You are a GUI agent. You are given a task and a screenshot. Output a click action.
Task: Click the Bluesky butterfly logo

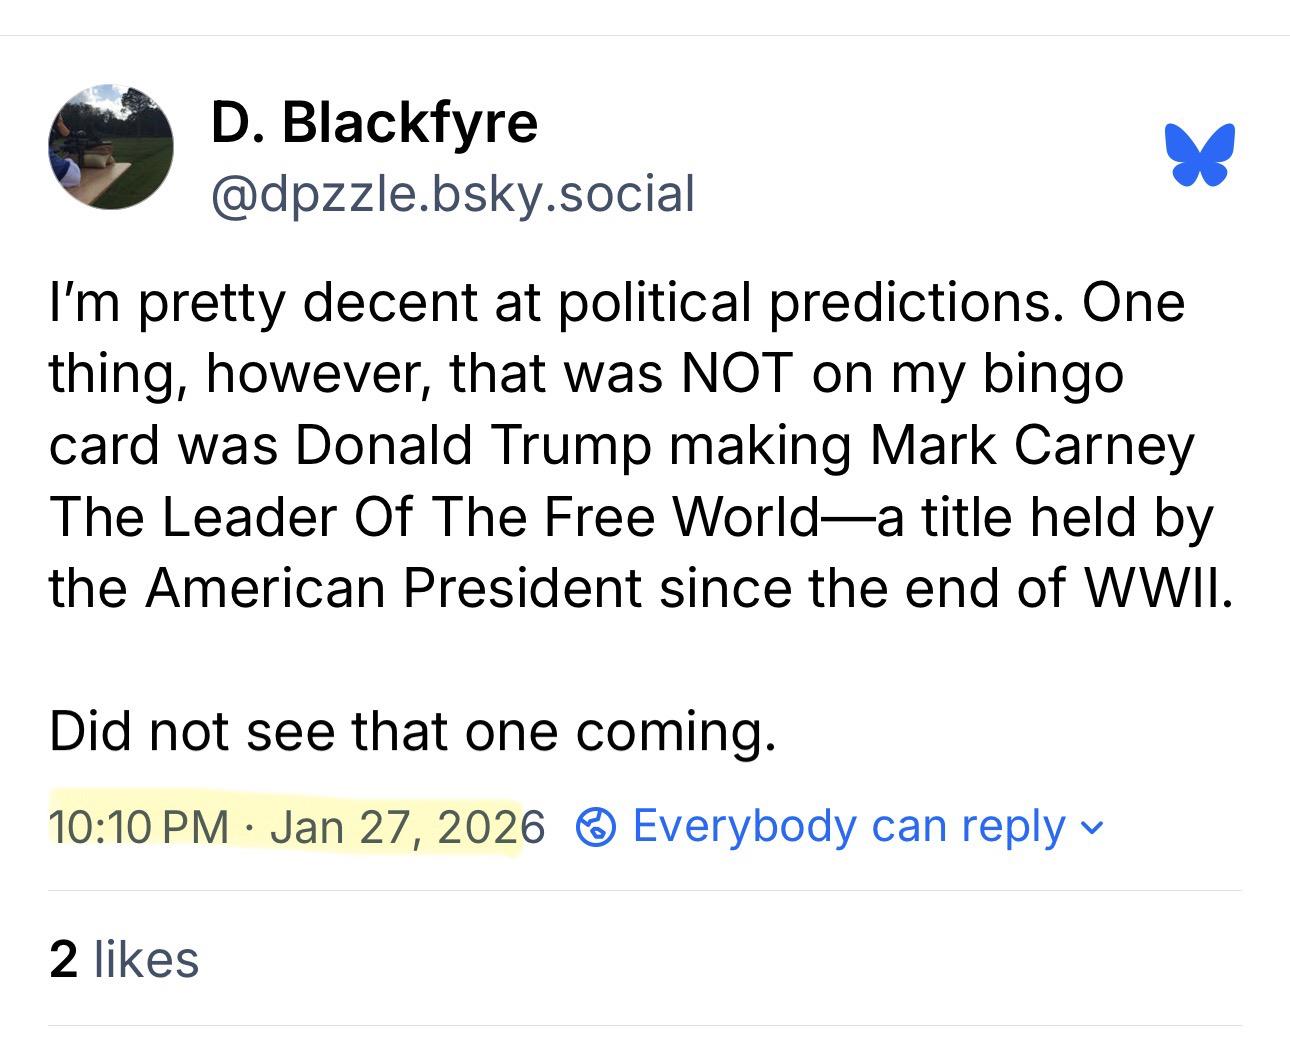coord(1199,155)
